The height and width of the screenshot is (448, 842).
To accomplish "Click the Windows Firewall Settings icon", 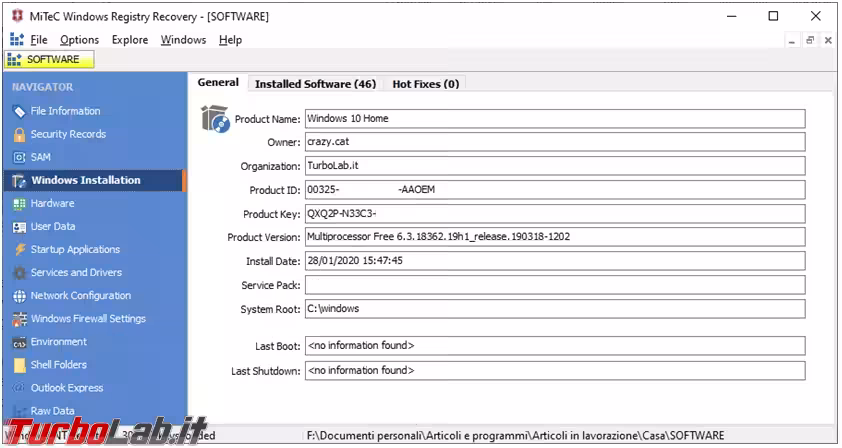I will pos(19,319).
